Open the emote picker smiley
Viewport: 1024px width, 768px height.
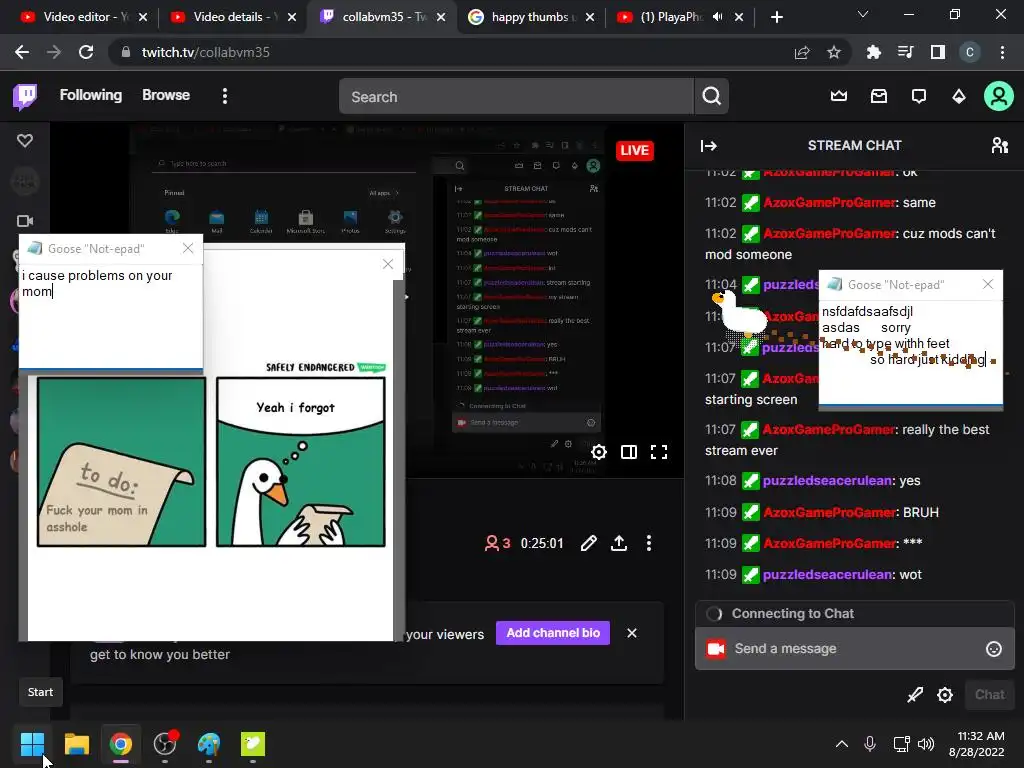[993, 648]
